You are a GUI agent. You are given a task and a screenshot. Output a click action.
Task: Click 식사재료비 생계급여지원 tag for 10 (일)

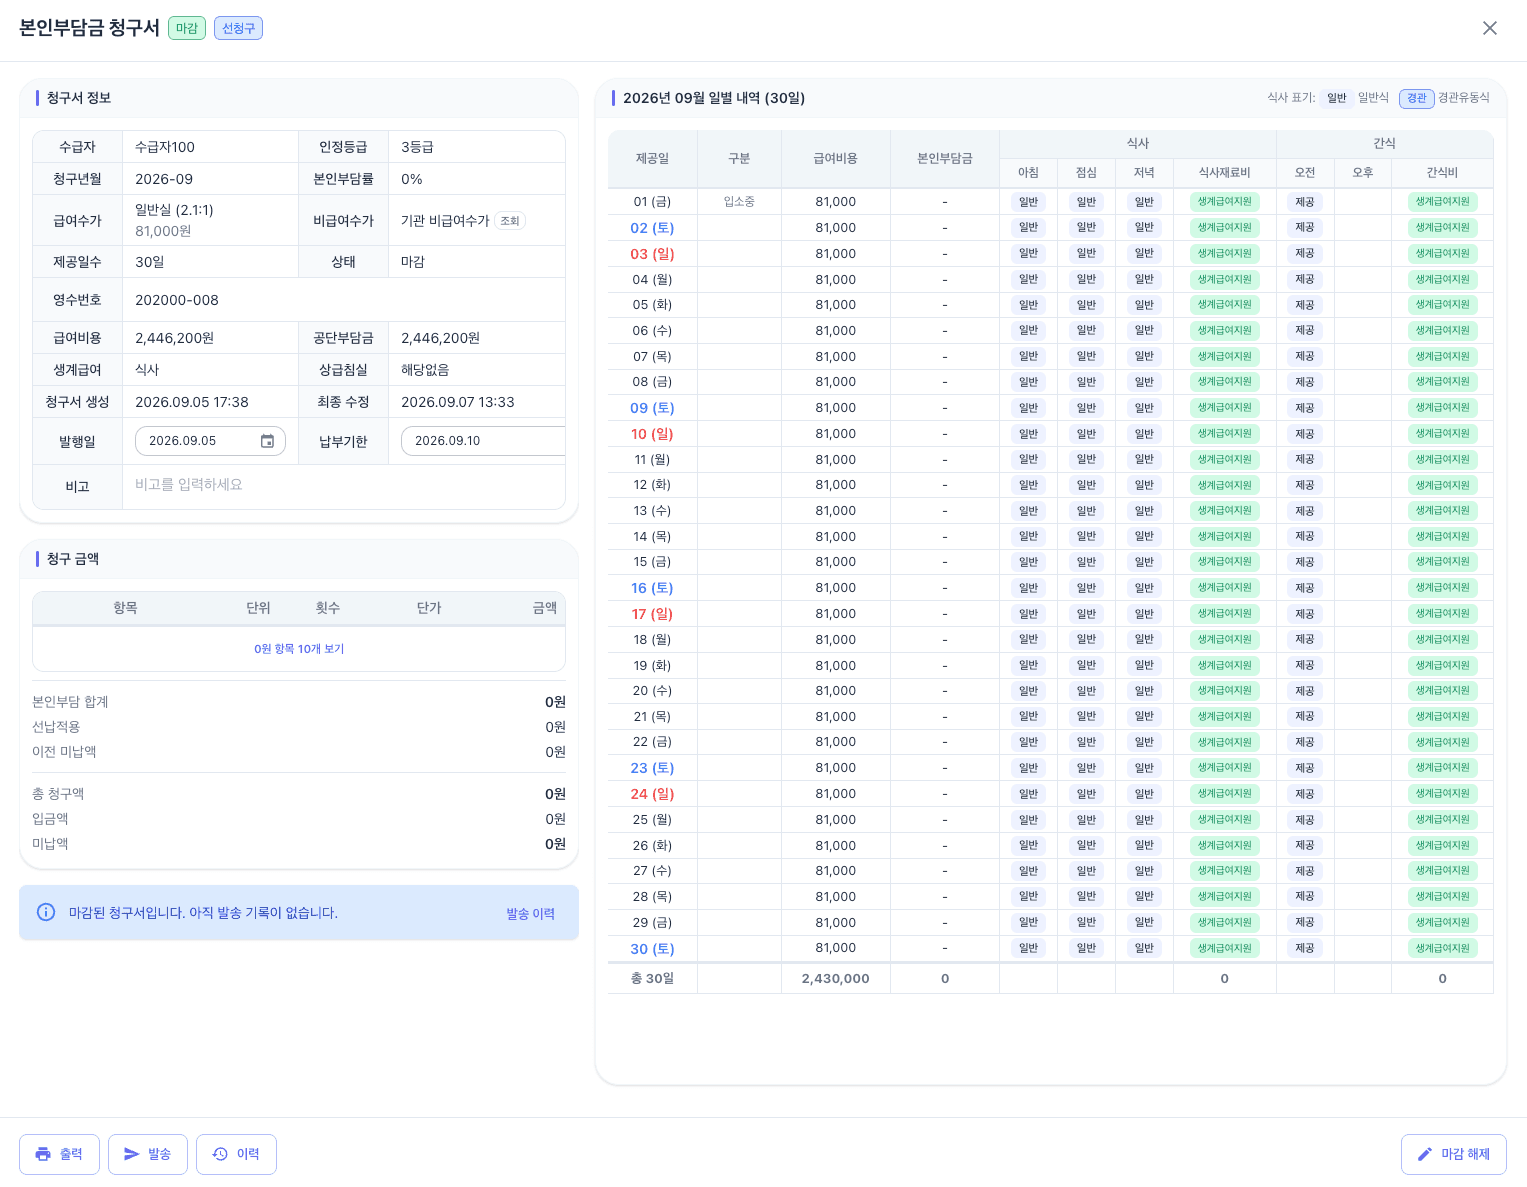click(x=1224, y=434)
